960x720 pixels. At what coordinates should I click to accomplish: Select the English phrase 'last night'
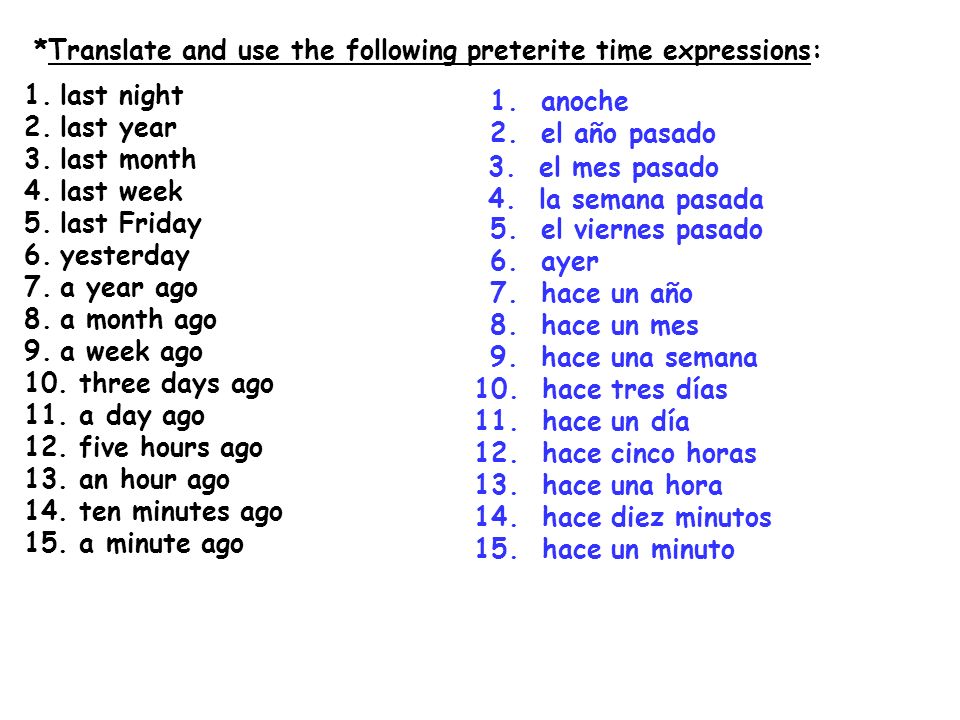[x=122, y=96]
